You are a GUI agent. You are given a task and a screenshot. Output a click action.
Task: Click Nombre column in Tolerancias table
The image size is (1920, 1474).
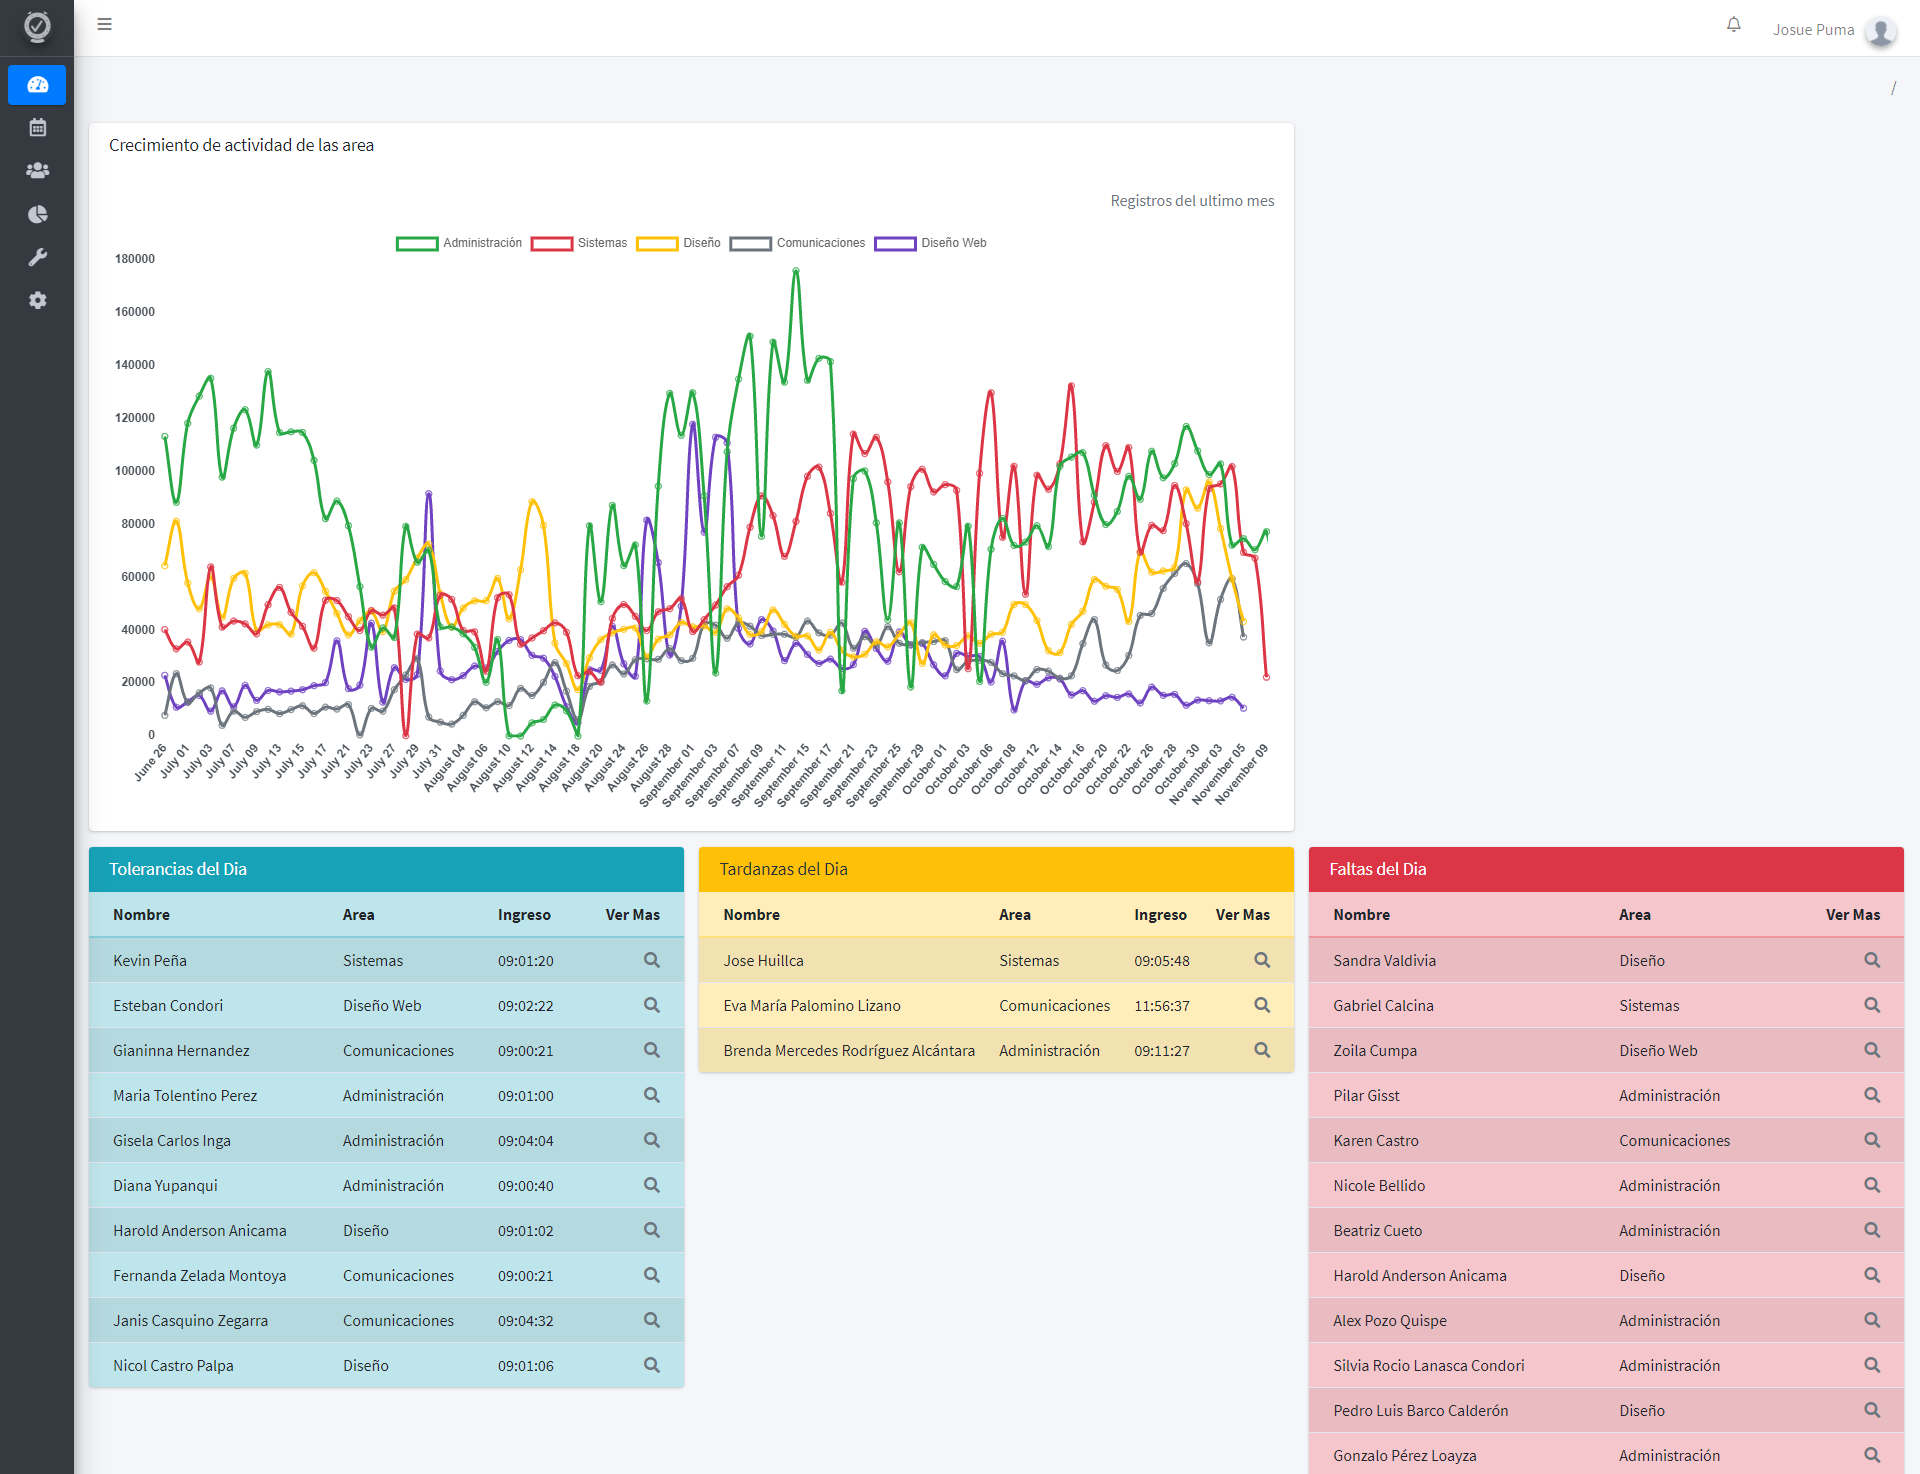(x=141, y=914)
